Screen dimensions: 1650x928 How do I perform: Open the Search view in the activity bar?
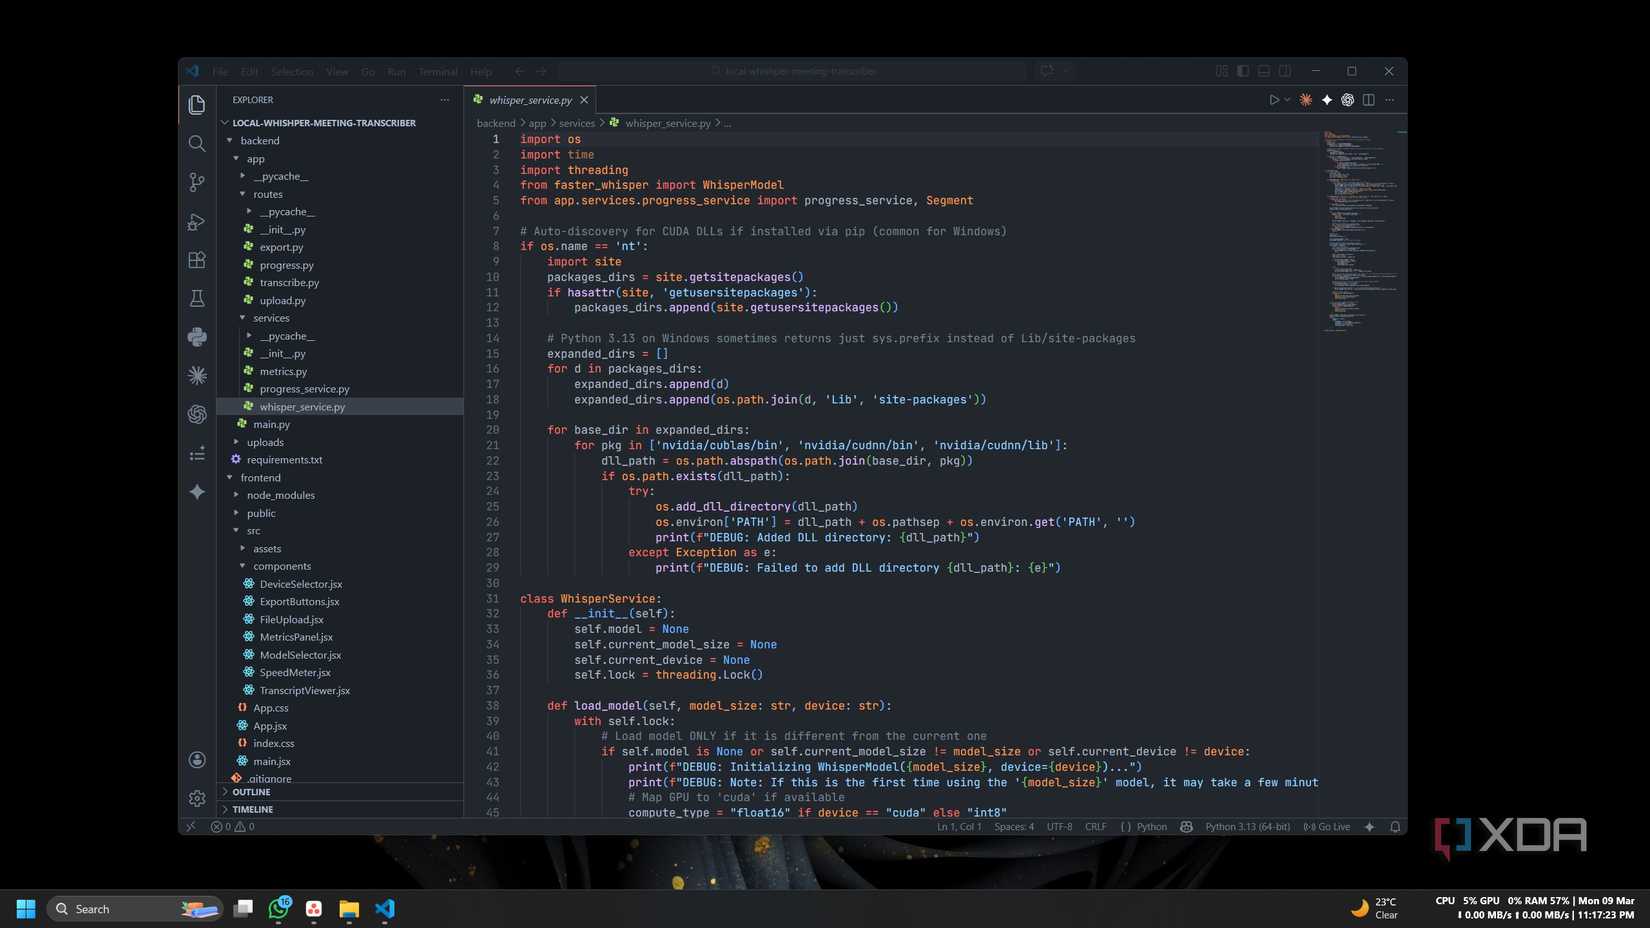(x=196, y=143)
